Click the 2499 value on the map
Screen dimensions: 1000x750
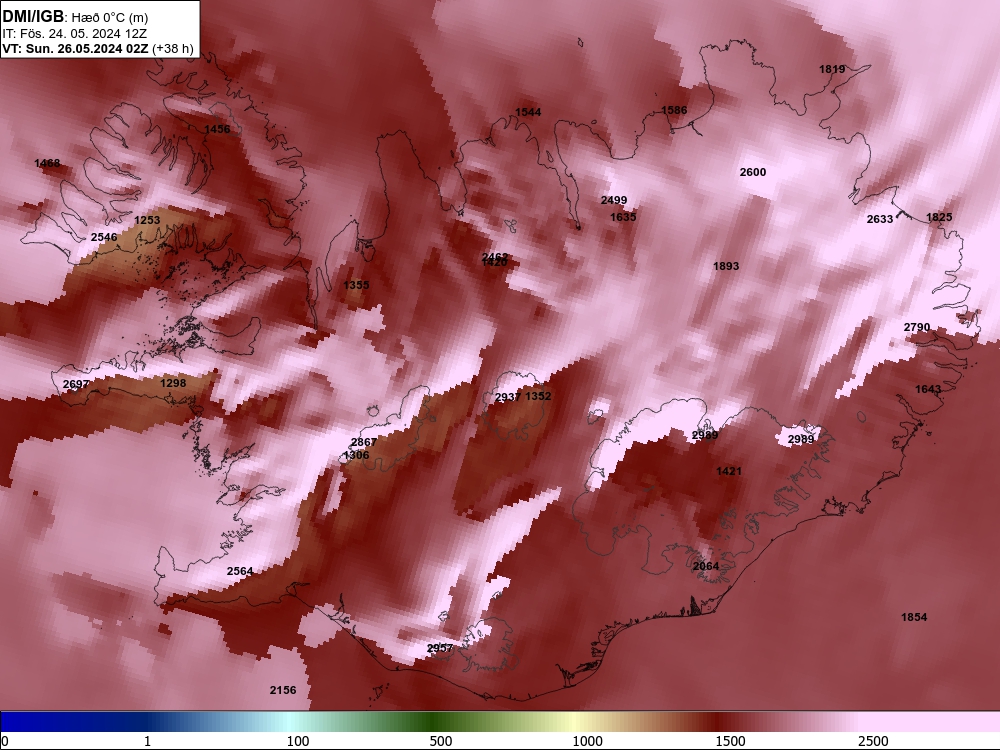tap(614, 200)
